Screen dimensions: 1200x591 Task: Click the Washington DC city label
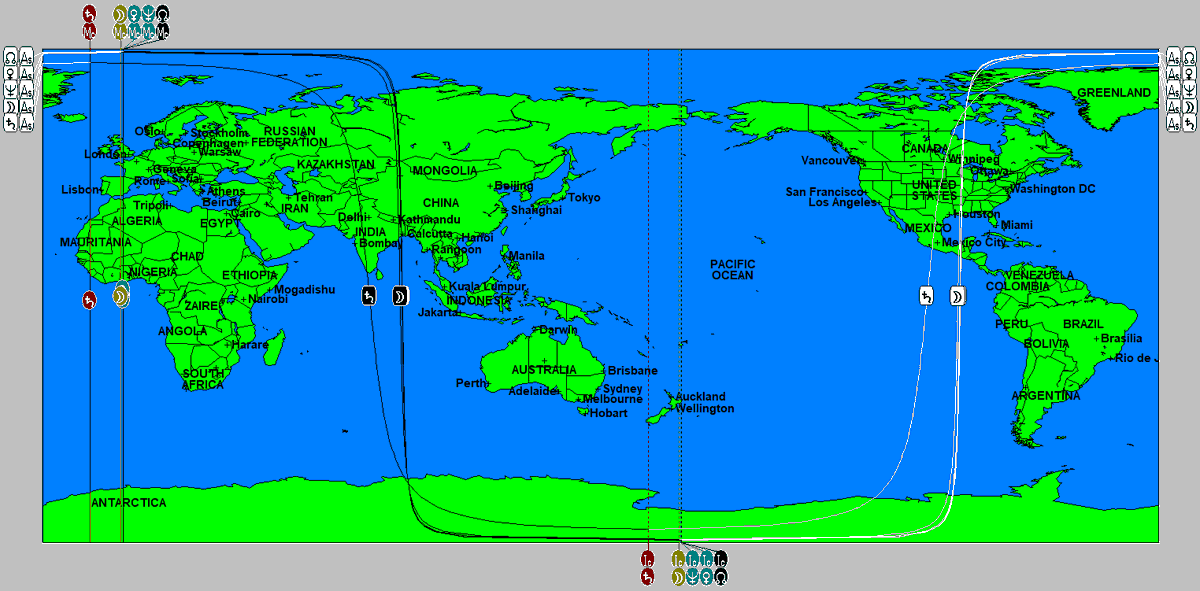click(1052, 189)
